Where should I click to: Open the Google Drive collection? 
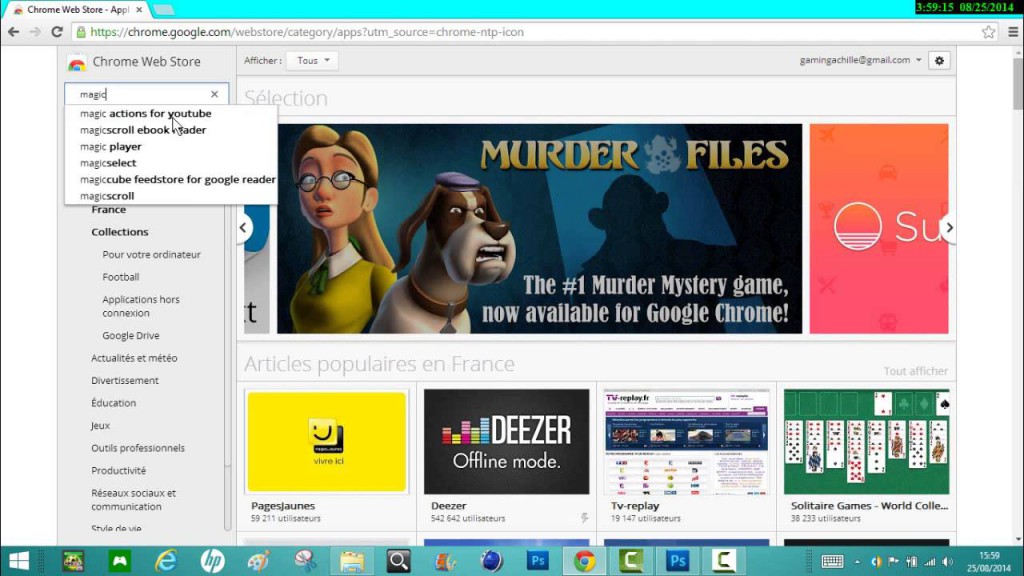130,336
